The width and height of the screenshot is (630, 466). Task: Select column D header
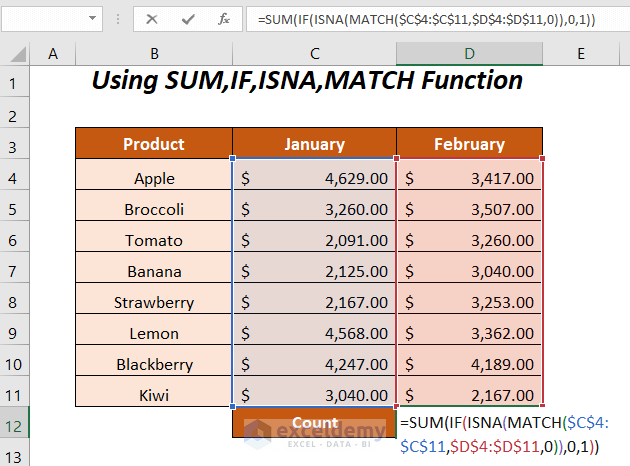[x=469, y=53]
